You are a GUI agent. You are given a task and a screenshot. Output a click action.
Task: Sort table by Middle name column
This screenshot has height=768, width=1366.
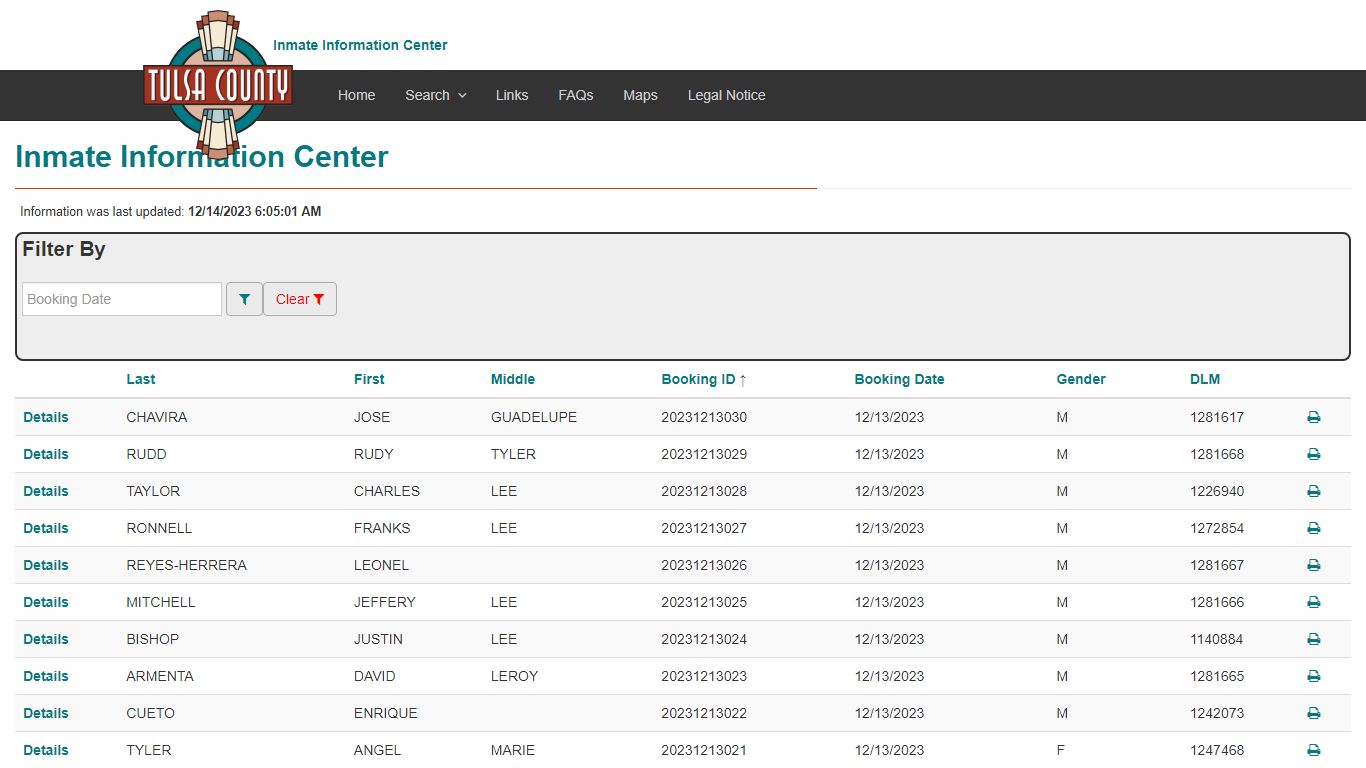[513, 379]
